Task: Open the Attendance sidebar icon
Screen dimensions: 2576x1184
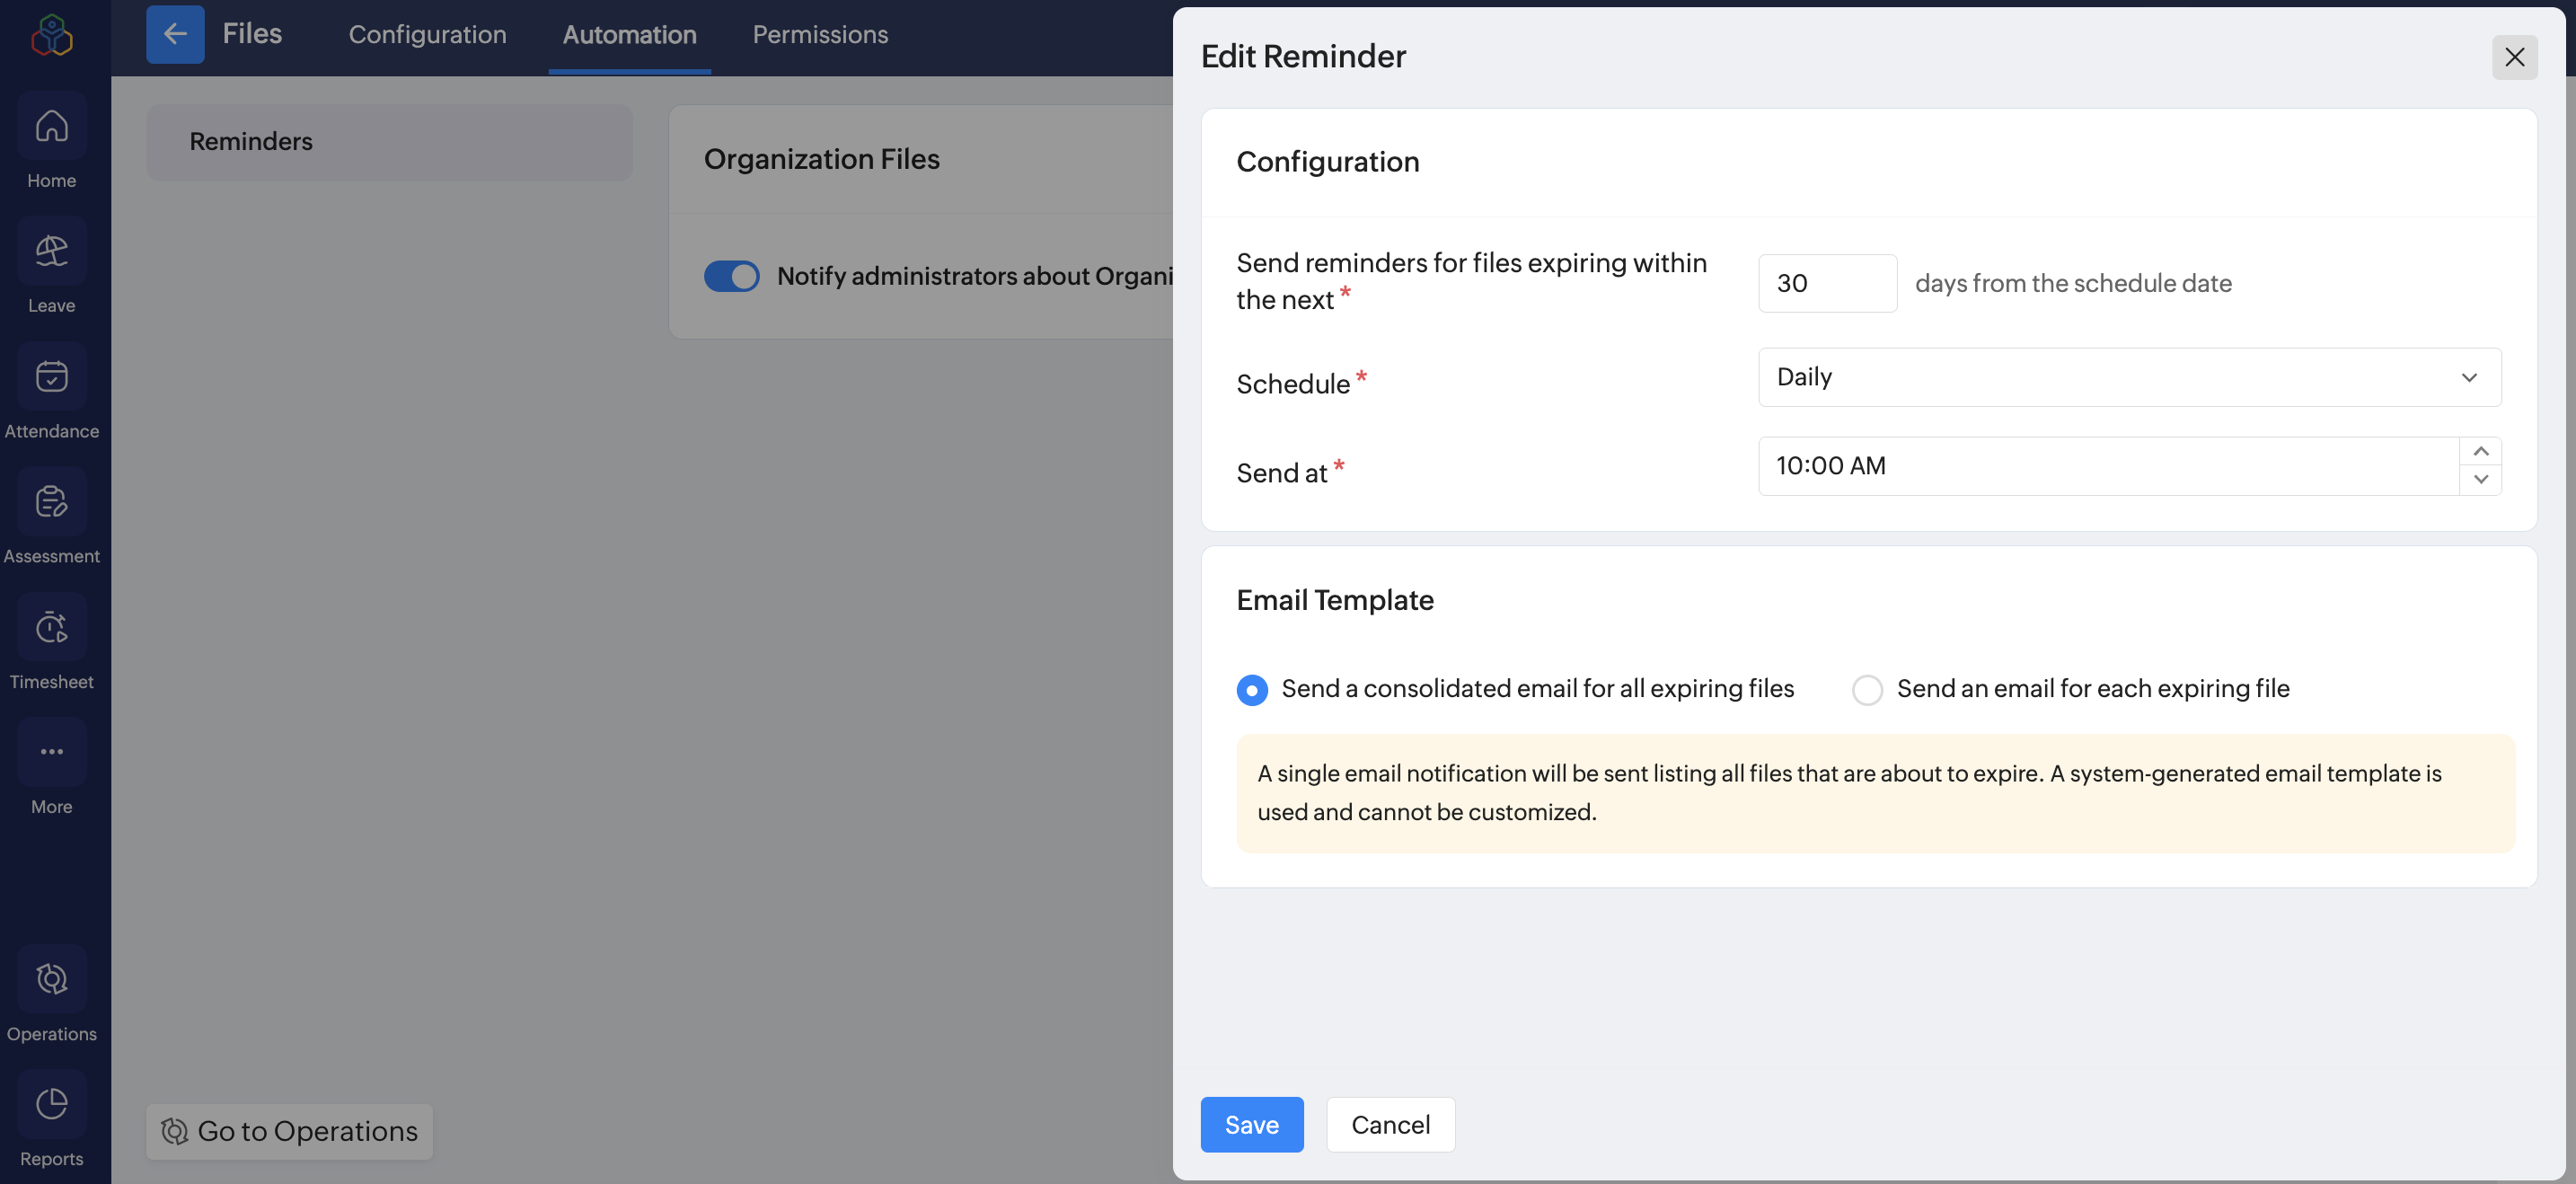Action: pyautogui.click(x=51, y=377)
